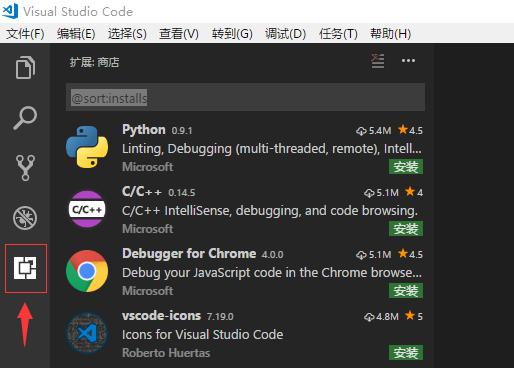The image size is (514, 368).
Task: Click the vscode-icons 4.8M download count
Action: 381,317
